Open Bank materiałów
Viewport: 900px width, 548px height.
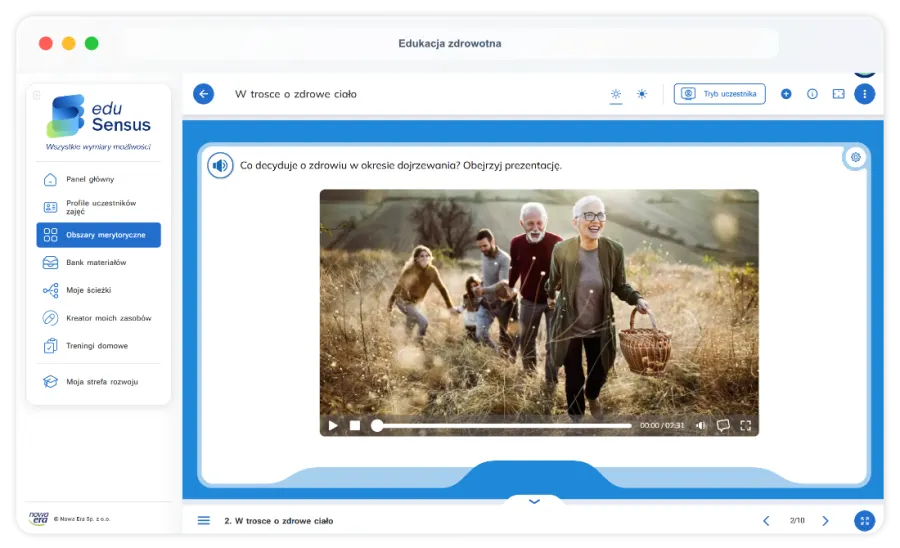coord(98,263)
